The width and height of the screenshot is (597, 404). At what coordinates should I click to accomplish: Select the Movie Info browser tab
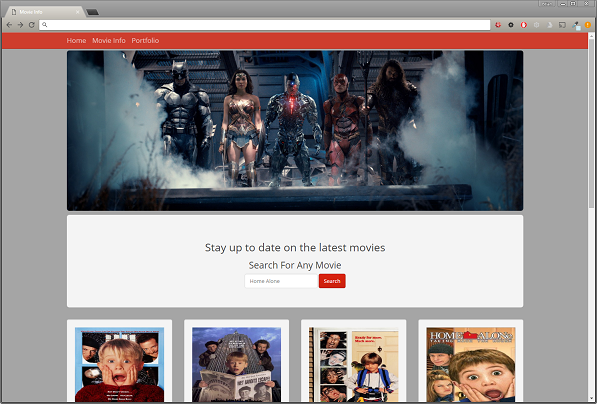tap(44, 12)
